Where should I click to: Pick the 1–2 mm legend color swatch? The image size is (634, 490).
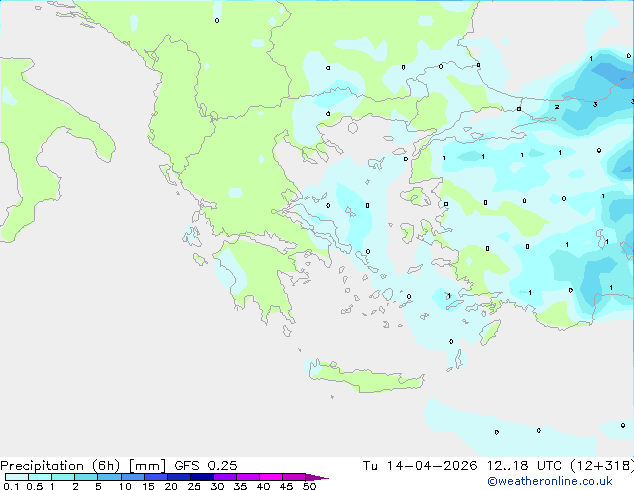(x=63, y=477)
